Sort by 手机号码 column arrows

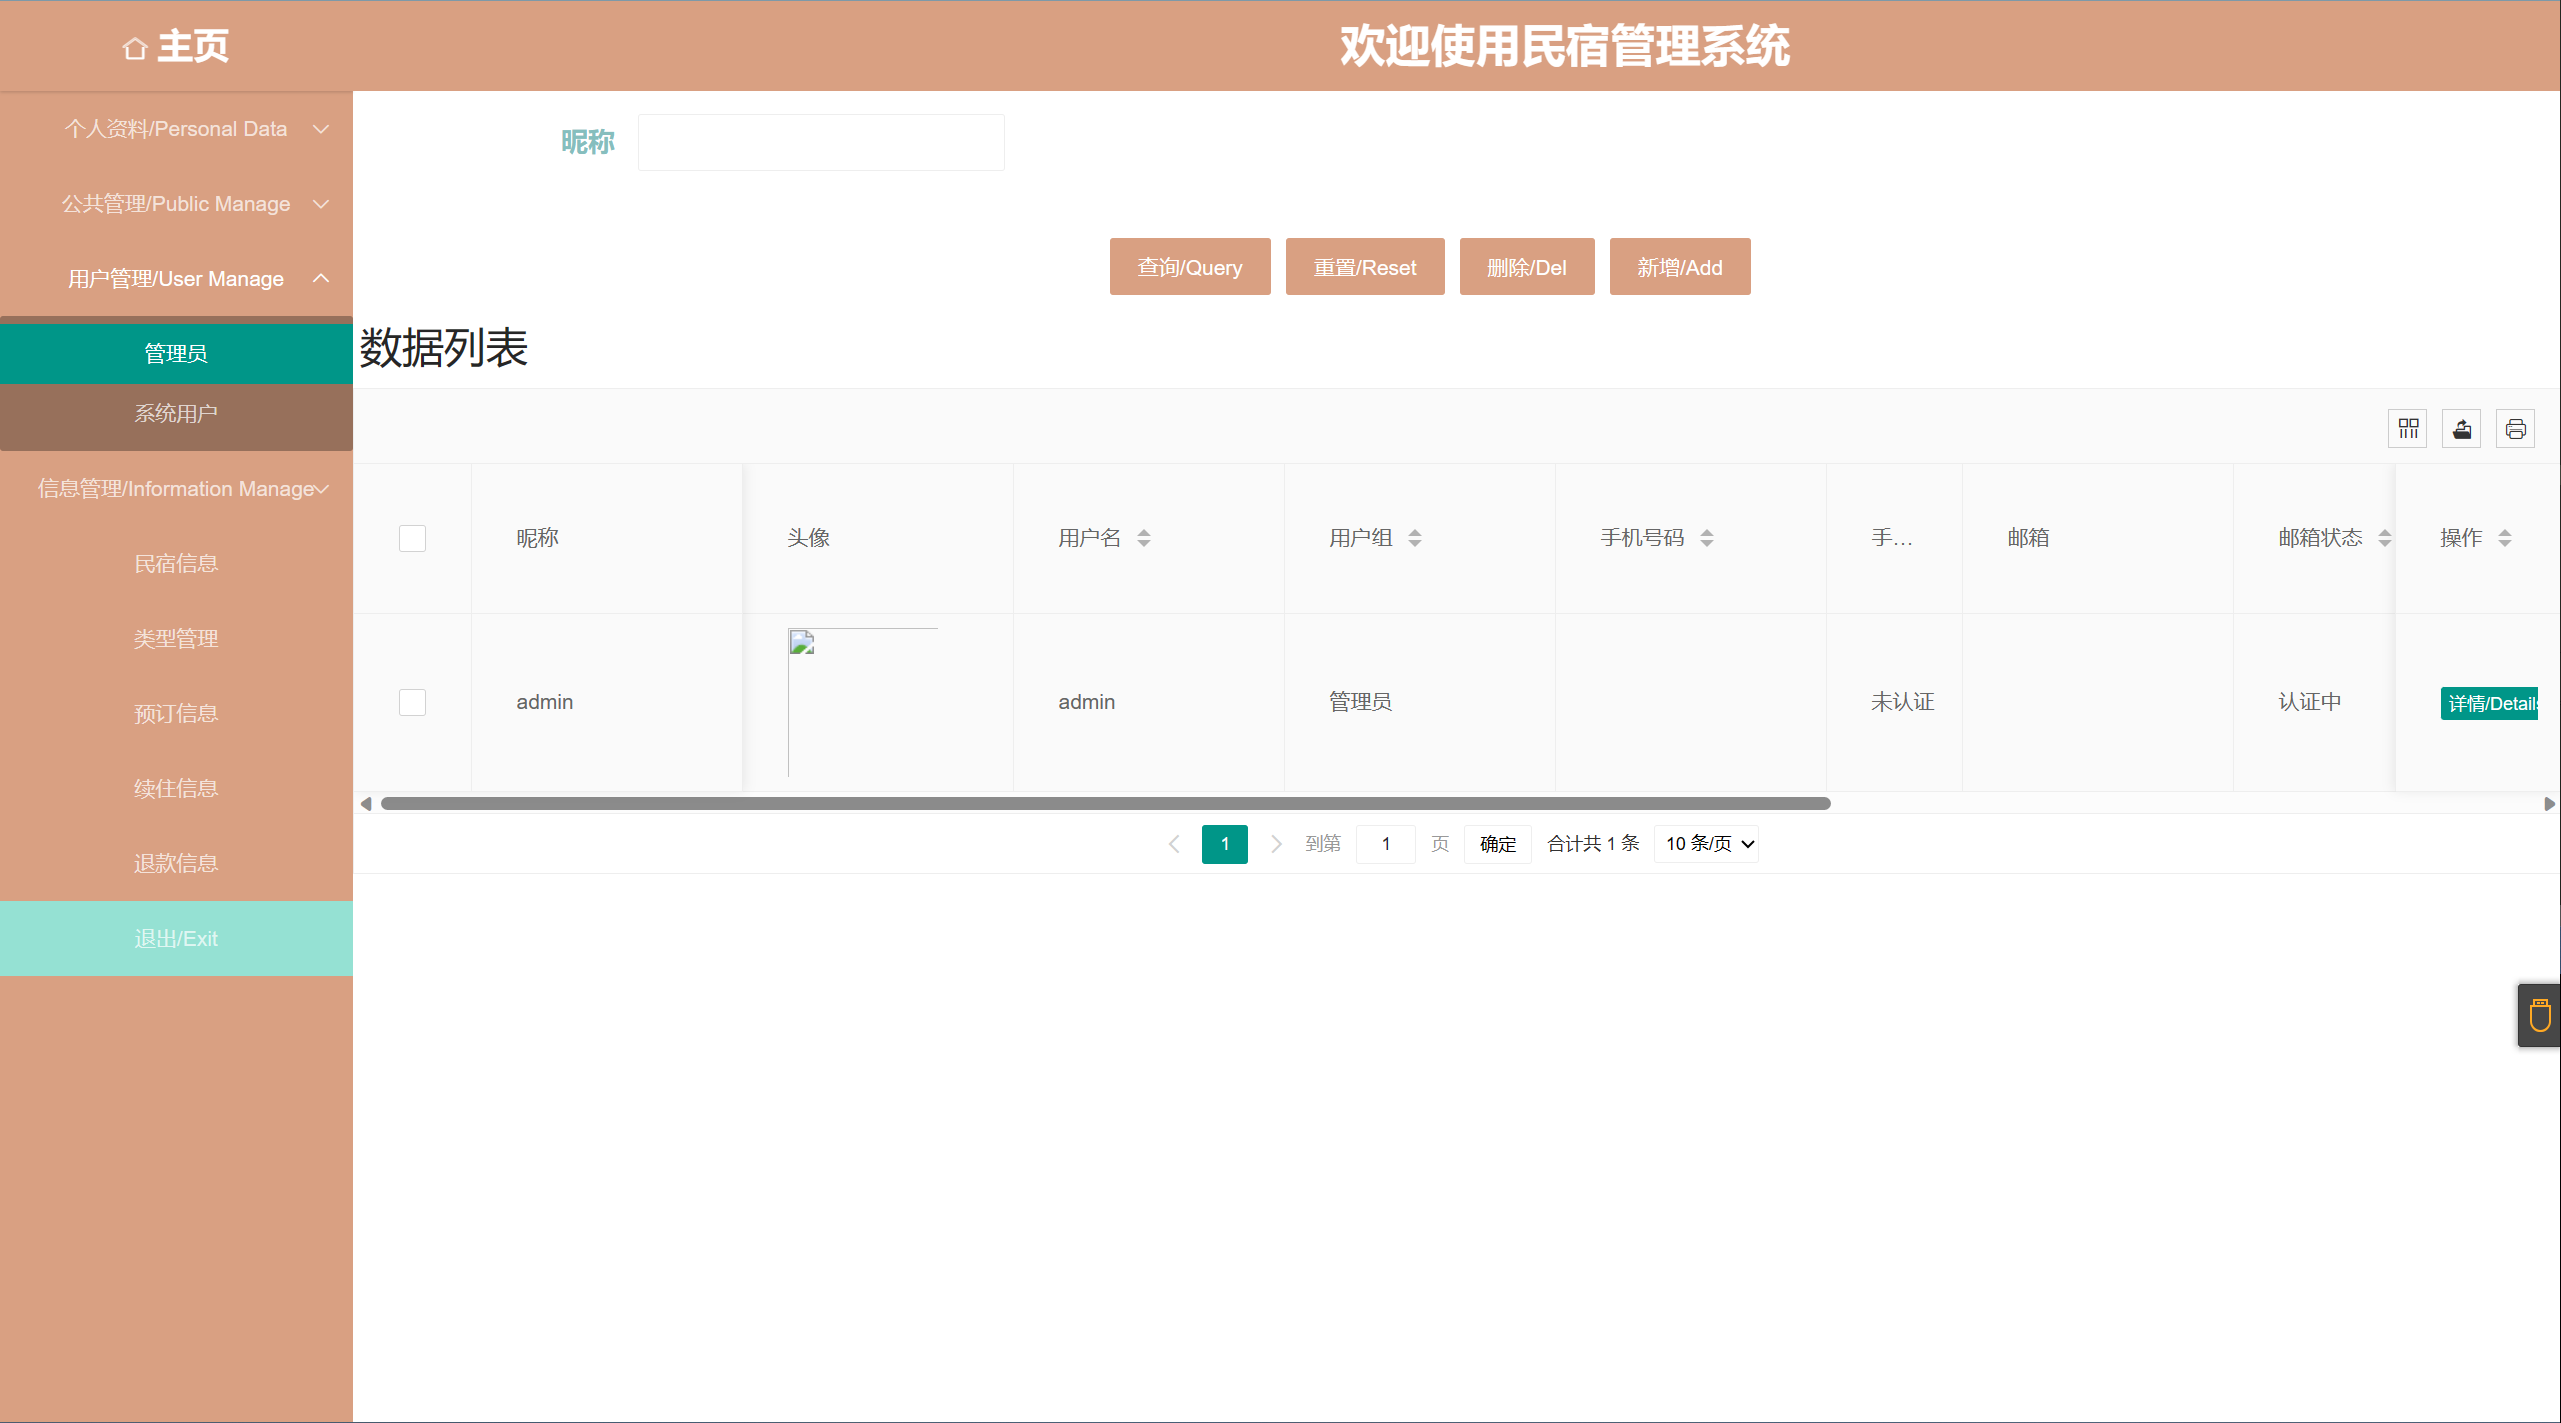[x=1707, y=538]
